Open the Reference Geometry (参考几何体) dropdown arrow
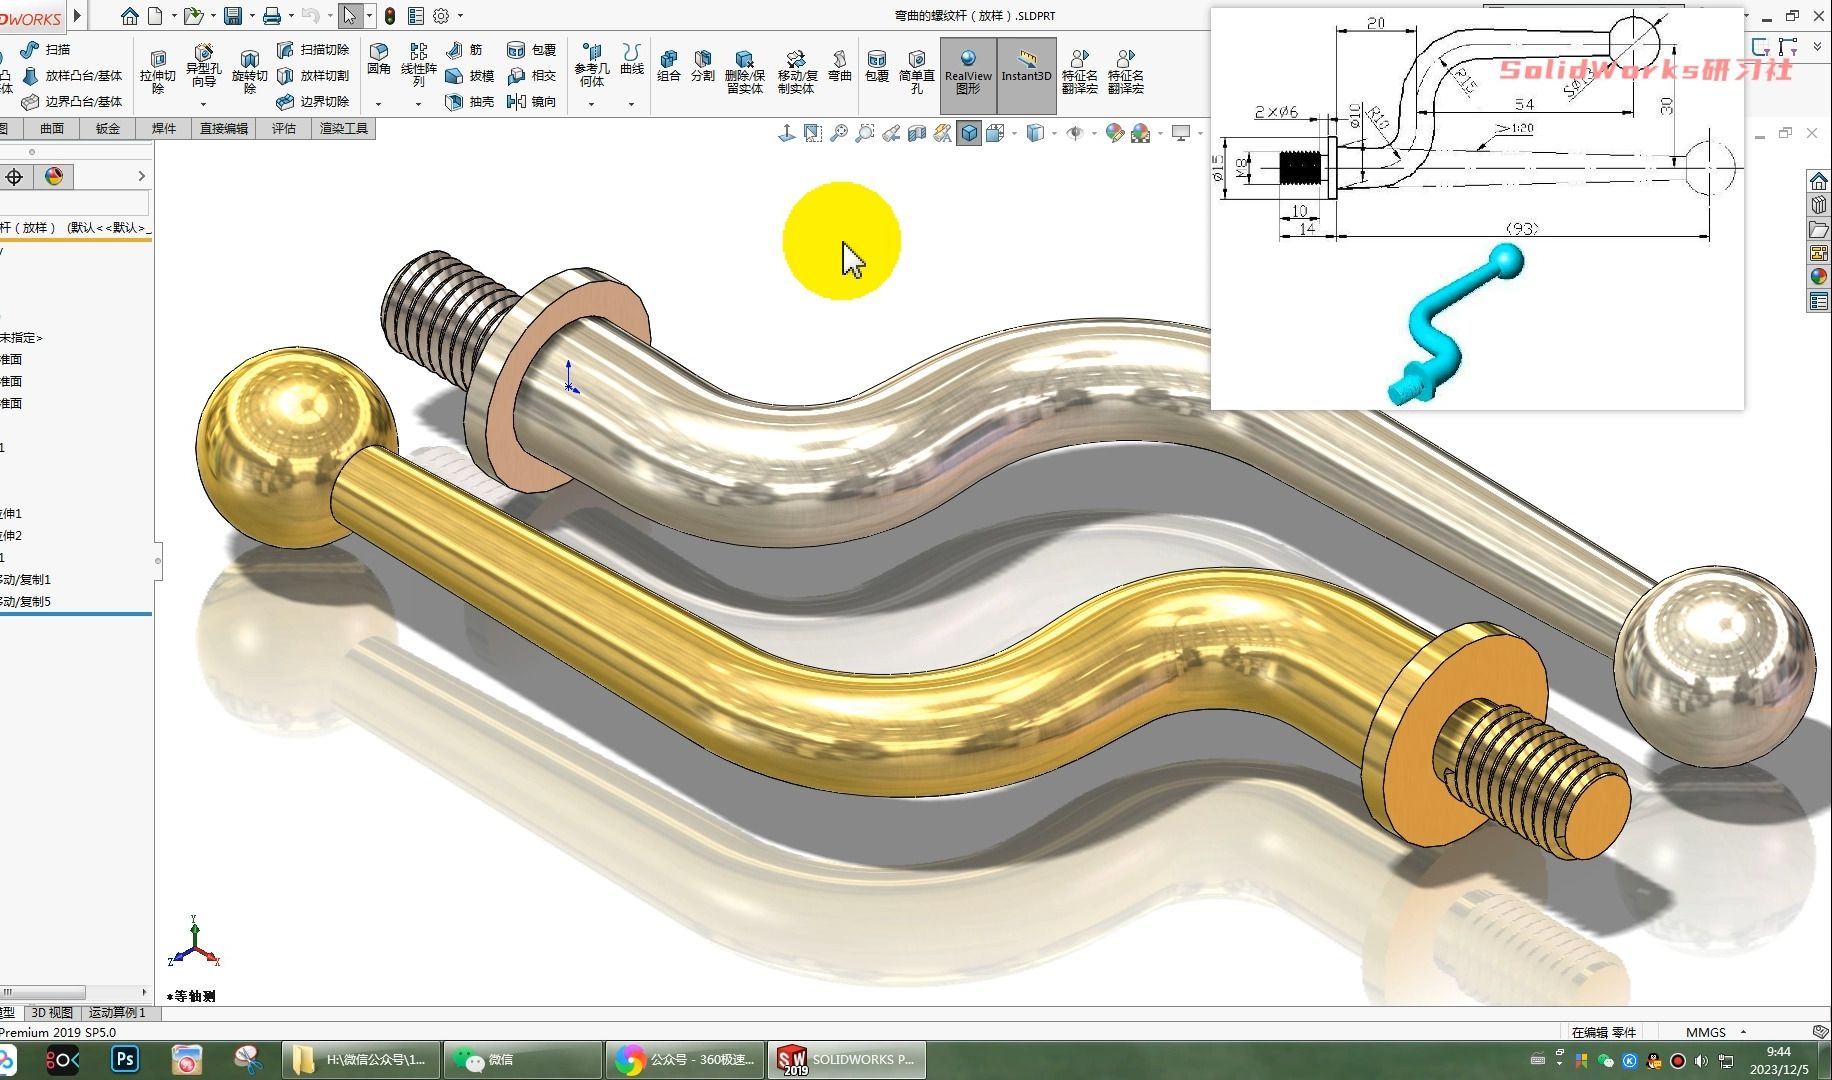Image resolution: width=1832 pixels, height=1080 pixels. click(x=591, y=104)
